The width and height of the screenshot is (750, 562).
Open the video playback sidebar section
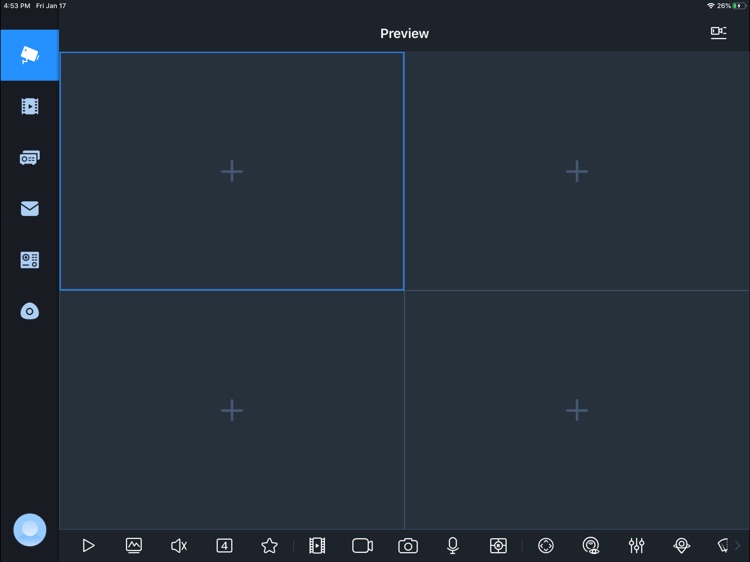click(30, 106)
